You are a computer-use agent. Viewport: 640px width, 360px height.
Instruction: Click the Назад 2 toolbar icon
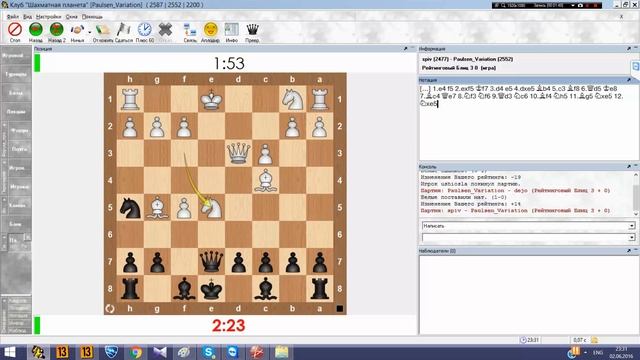point(56,30)
